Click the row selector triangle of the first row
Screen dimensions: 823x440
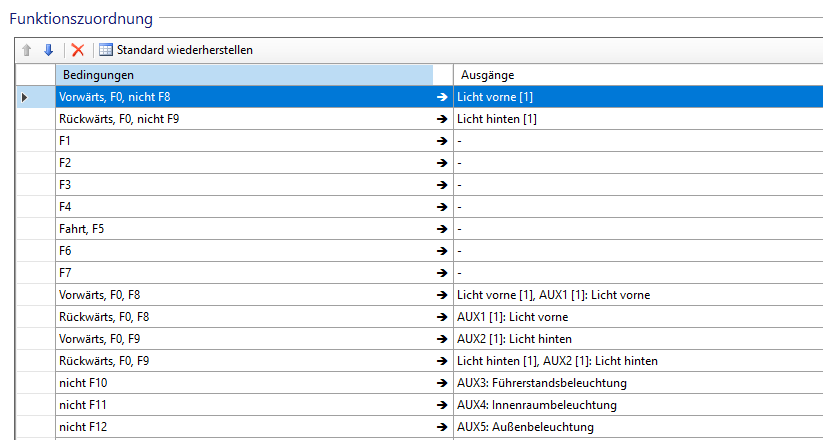tap(25, 97)
